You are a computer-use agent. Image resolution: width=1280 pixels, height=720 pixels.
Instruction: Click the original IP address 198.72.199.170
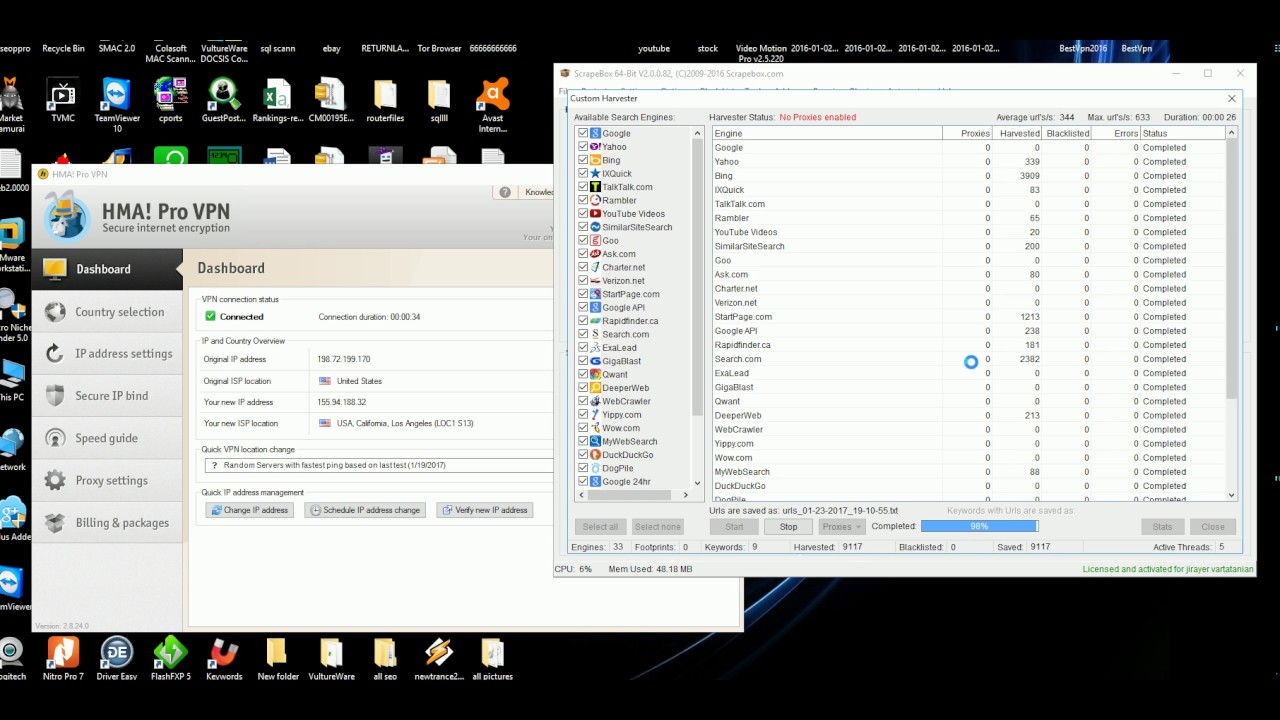pos(344,359)
